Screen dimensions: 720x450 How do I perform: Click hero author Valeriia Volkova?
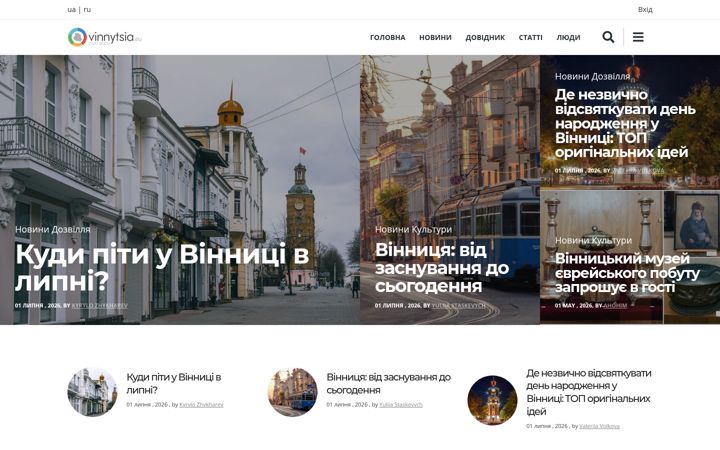pos(638,170)
